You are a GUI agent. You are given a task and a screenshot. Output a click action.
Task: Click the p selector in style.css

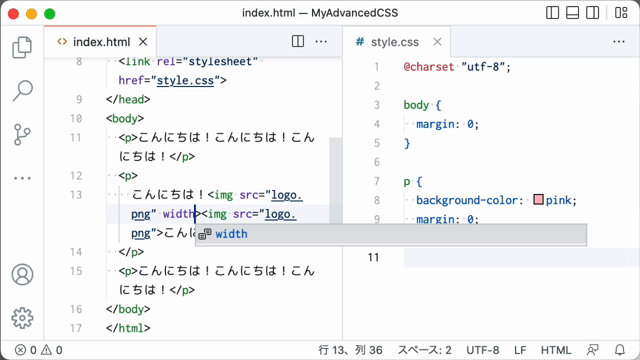point(407,181)
